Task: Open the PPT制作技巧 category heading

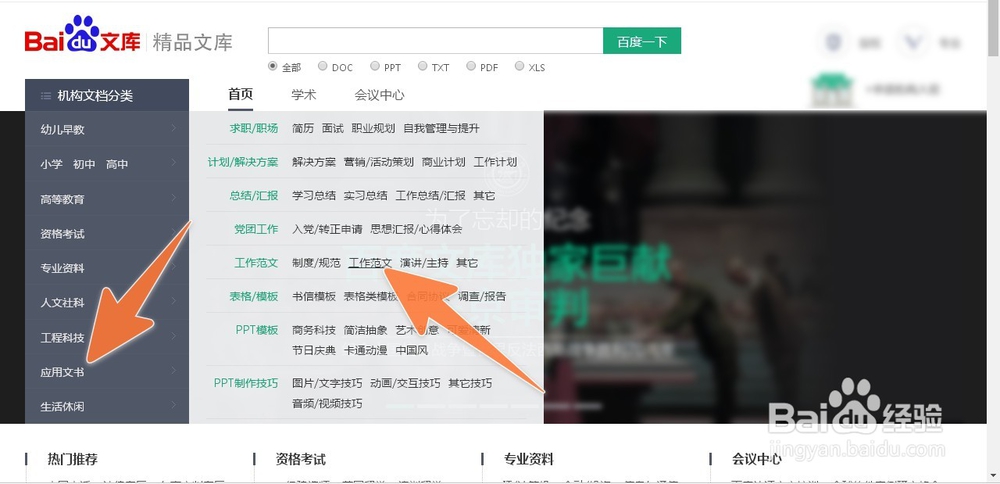Action: pyautogui.click(x=246, y=383)
